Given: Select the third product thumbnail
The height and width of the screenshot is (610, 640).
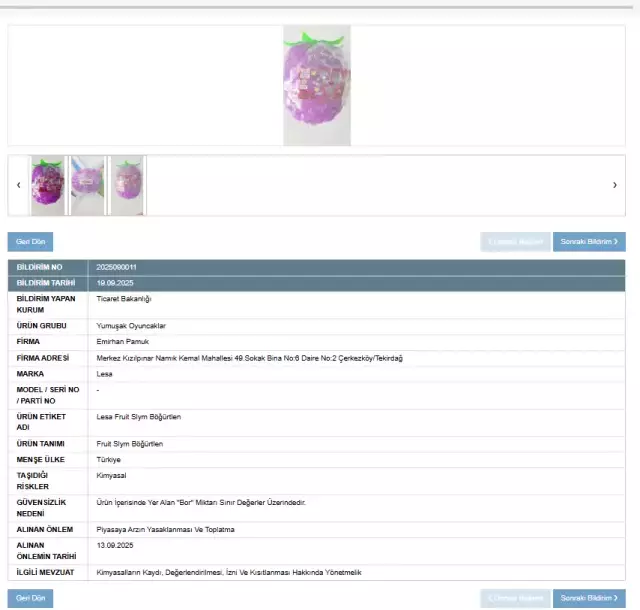Looking at the screenshot, I should (127, 185).
